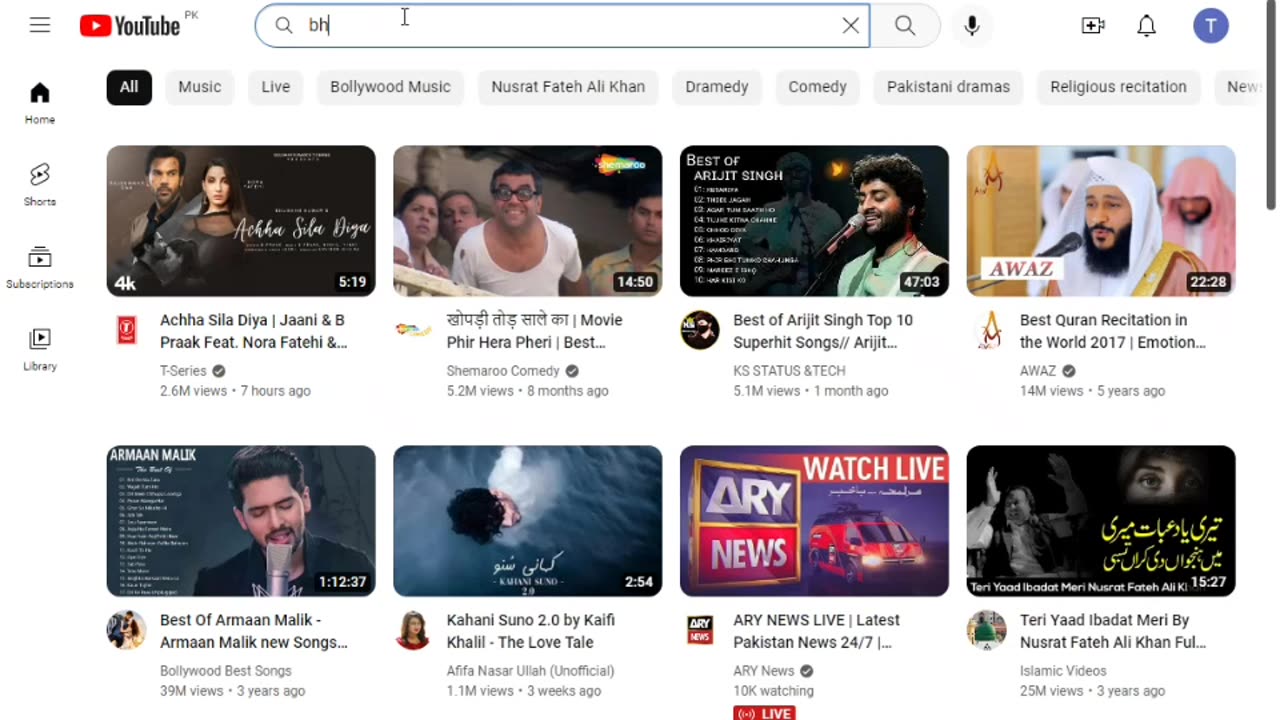Open the Create video icon
The image size is (1280, 720).
click(1093, 26)
